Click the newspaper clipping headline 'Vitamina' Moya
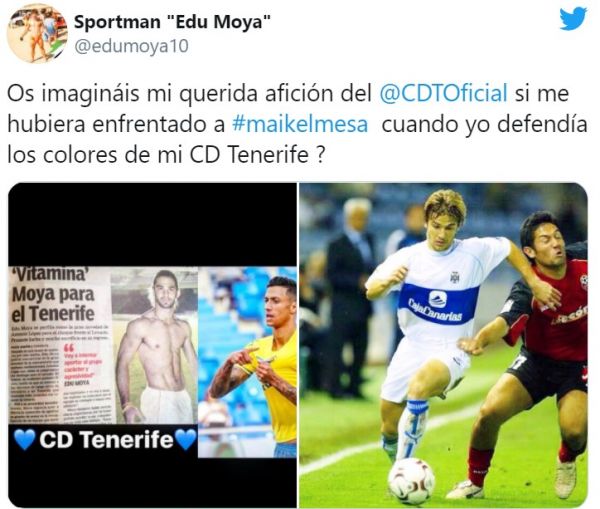The image size is (600, 509). 53,295
